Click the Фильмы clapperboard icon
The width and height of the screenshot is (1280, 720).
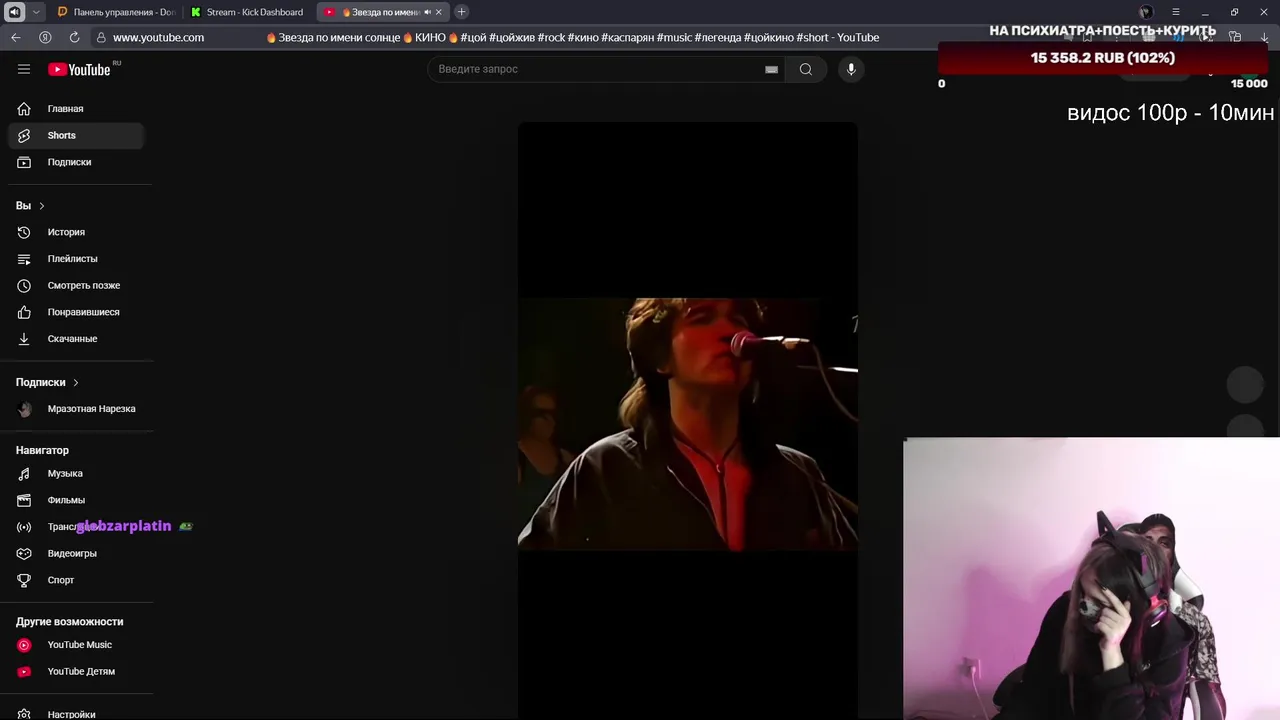(x=24, y=500)
